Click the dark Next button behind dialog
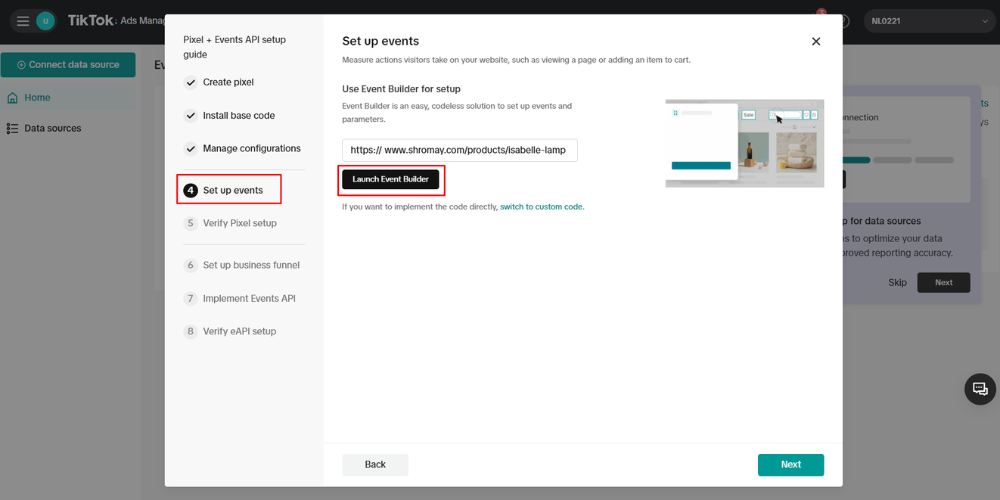 point(943,283)
